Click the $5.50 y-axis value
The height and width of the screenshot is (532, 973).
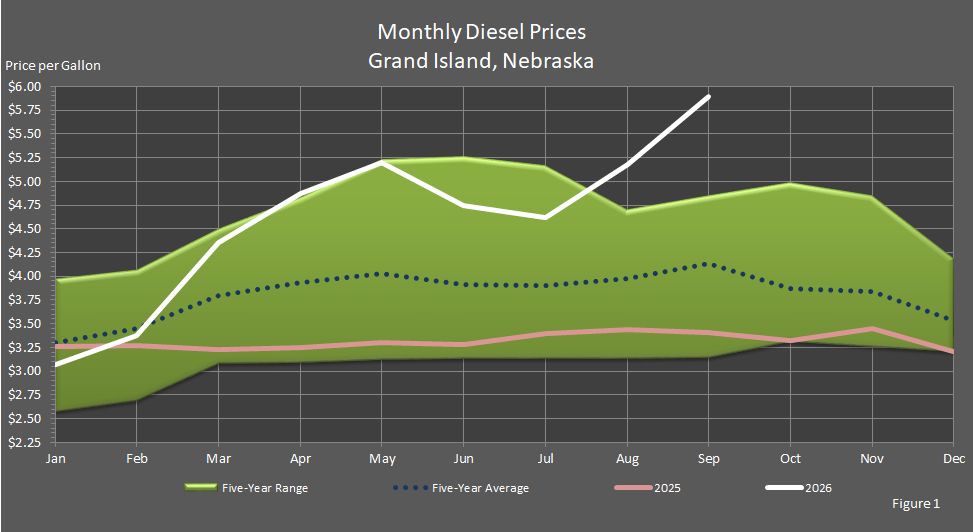(x=24, y=134)
